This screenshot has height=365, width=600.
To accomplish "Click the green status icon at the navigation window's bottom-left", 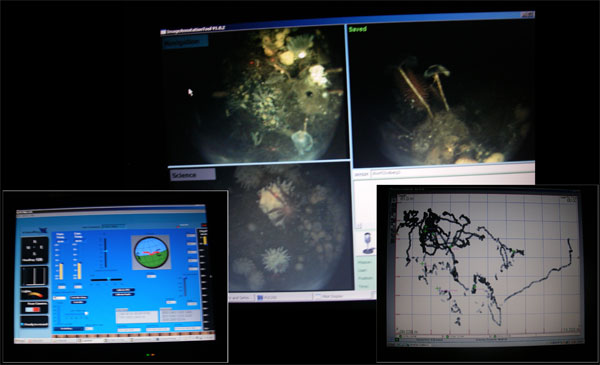I will tap(397, 339).
